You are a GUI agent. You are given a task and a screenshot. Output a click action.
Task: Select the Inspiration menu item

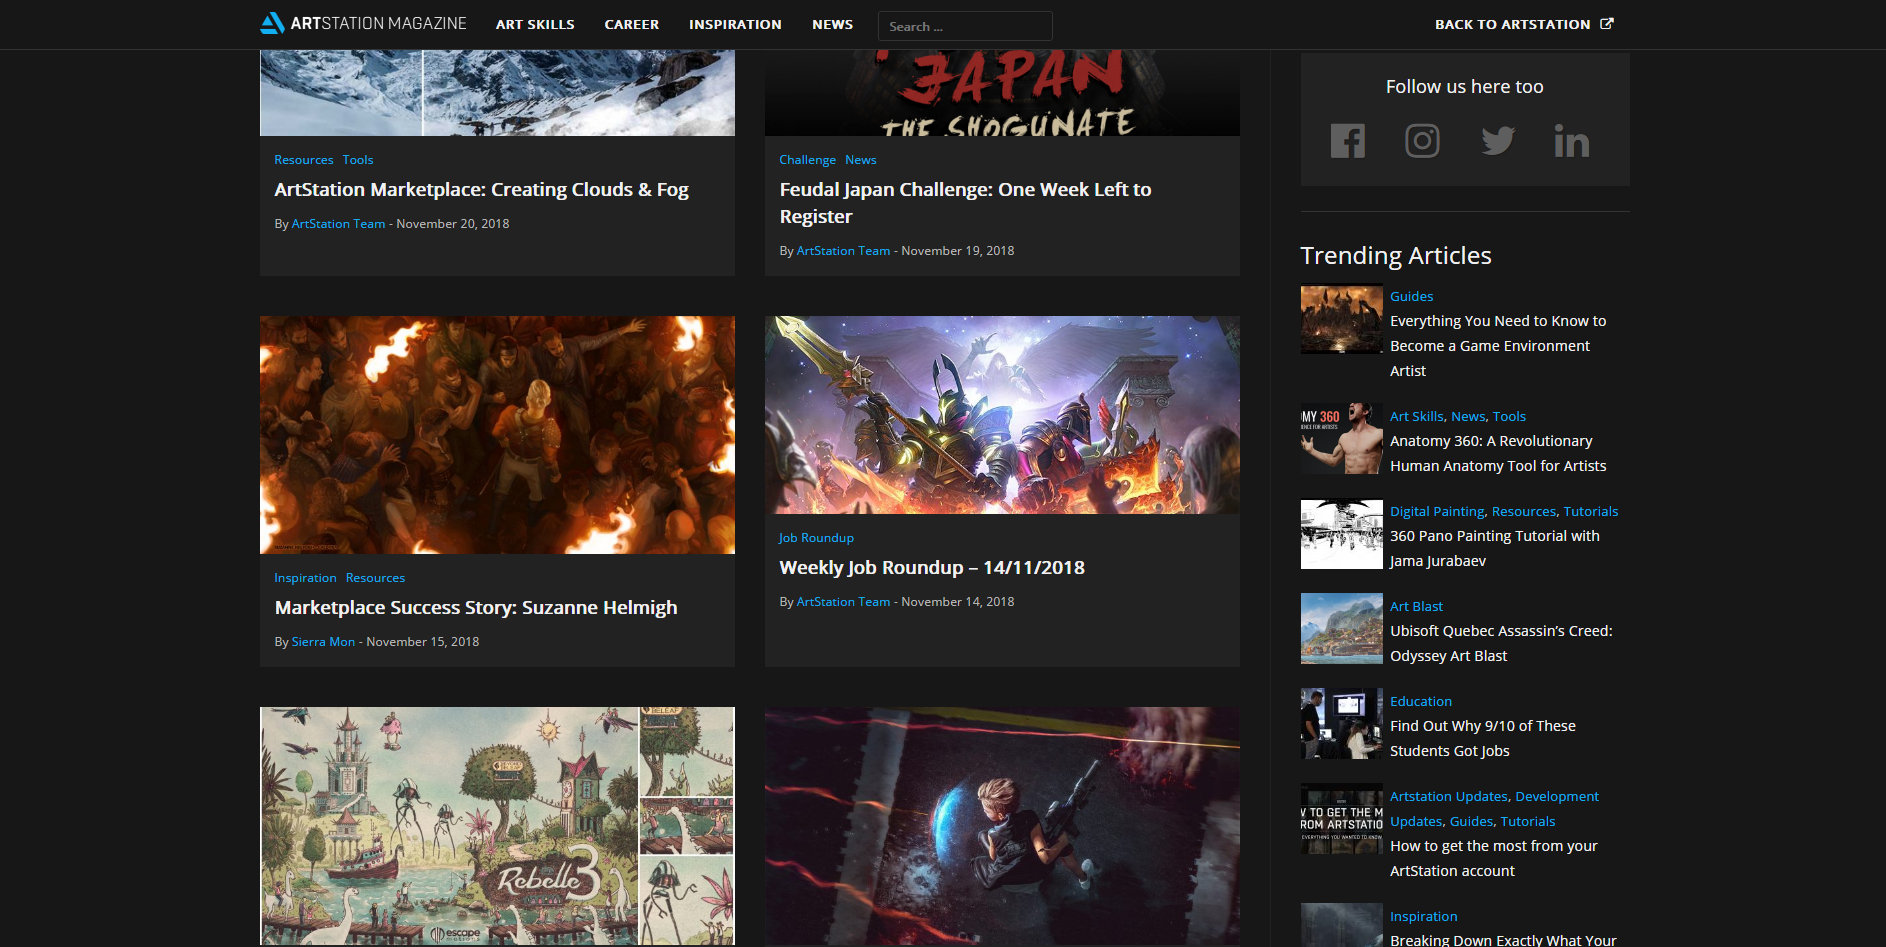[x=735, y=24]
